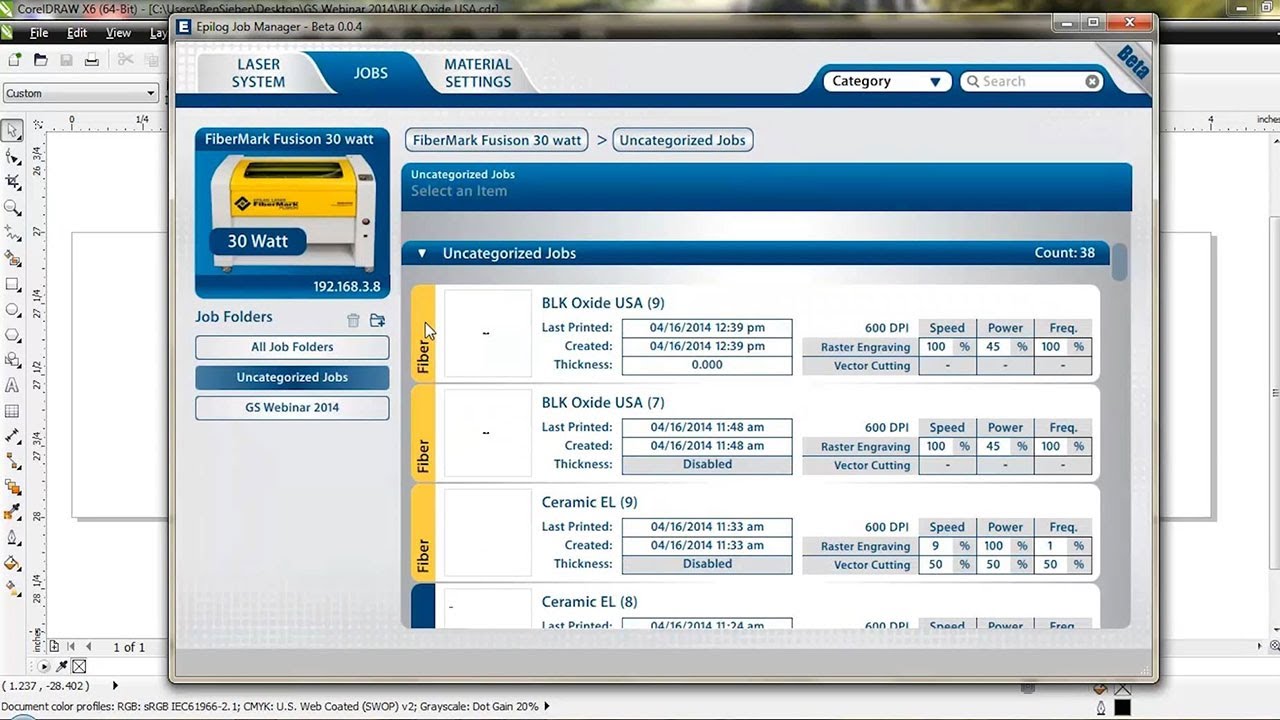
Task: Click the Cut scissors icon in CorelDRAW
Action: [x=125, y=60]
